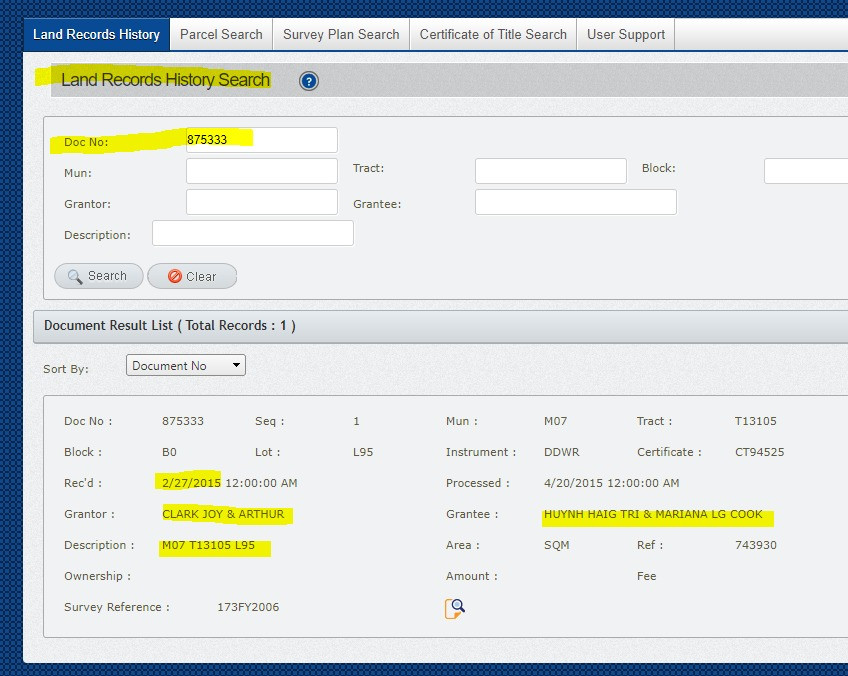Screen dimensions: 848x676
Task: Open the Survey Plan Search tab
Action: [x=341, y=35]
